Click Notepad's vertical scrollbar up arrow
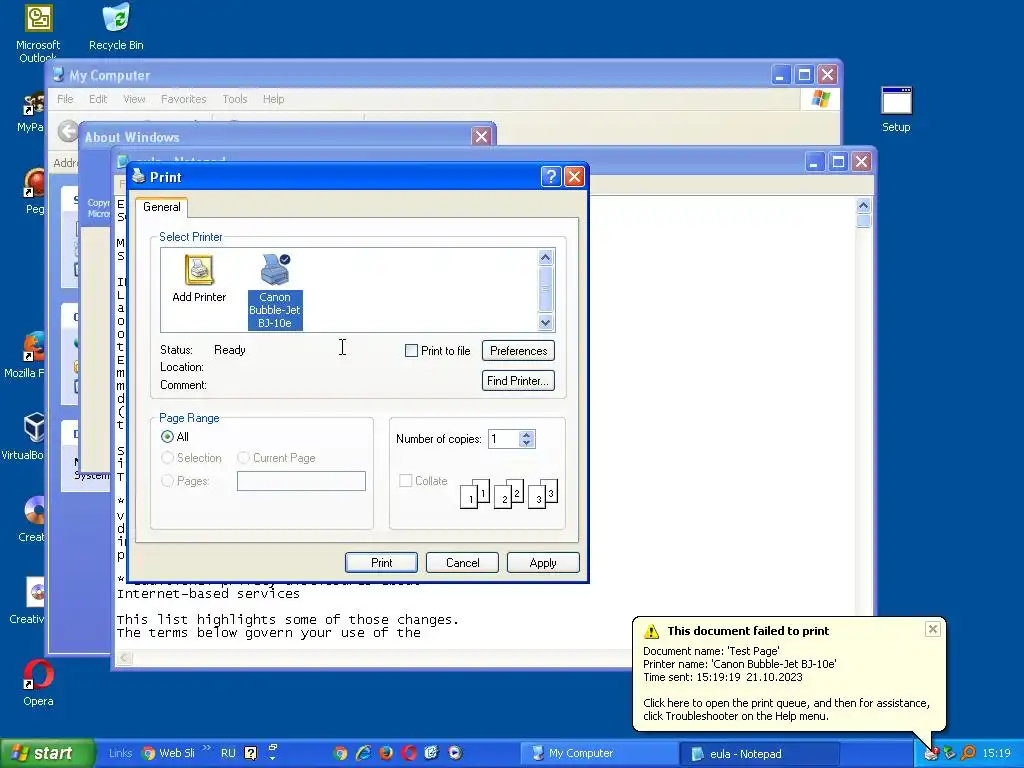This screenshot has height=768, width=1024. [x=863, y=206]
